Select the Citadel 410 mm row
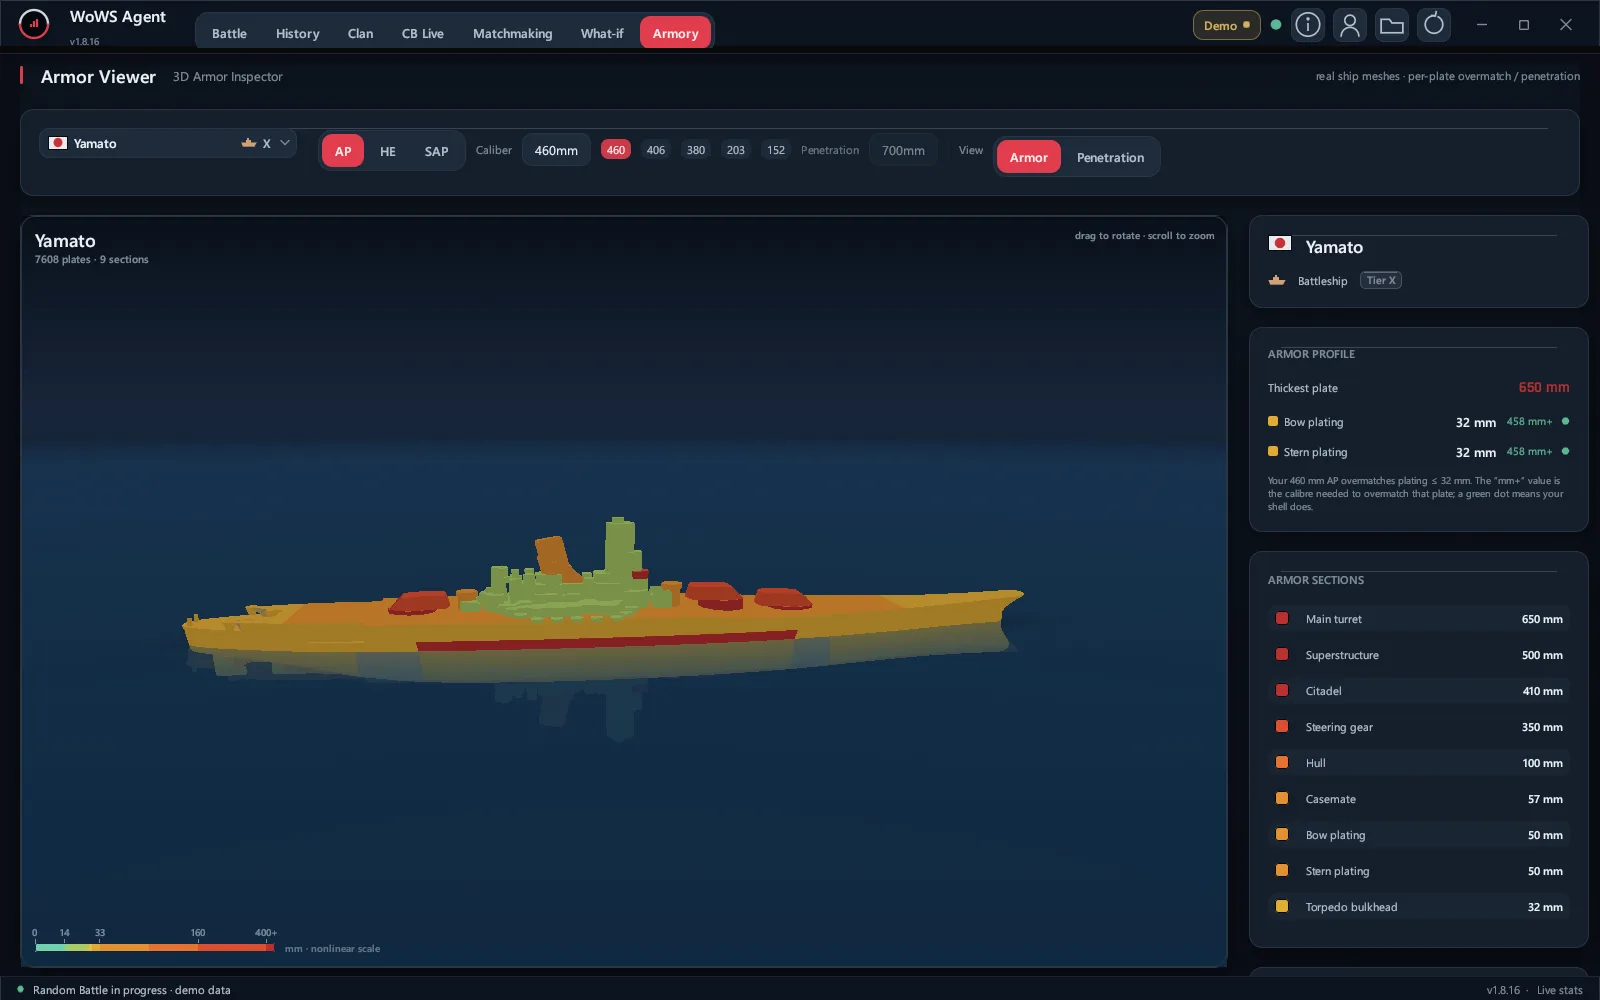Screen dimensions: 1600x1000 tap(1418, 691)
